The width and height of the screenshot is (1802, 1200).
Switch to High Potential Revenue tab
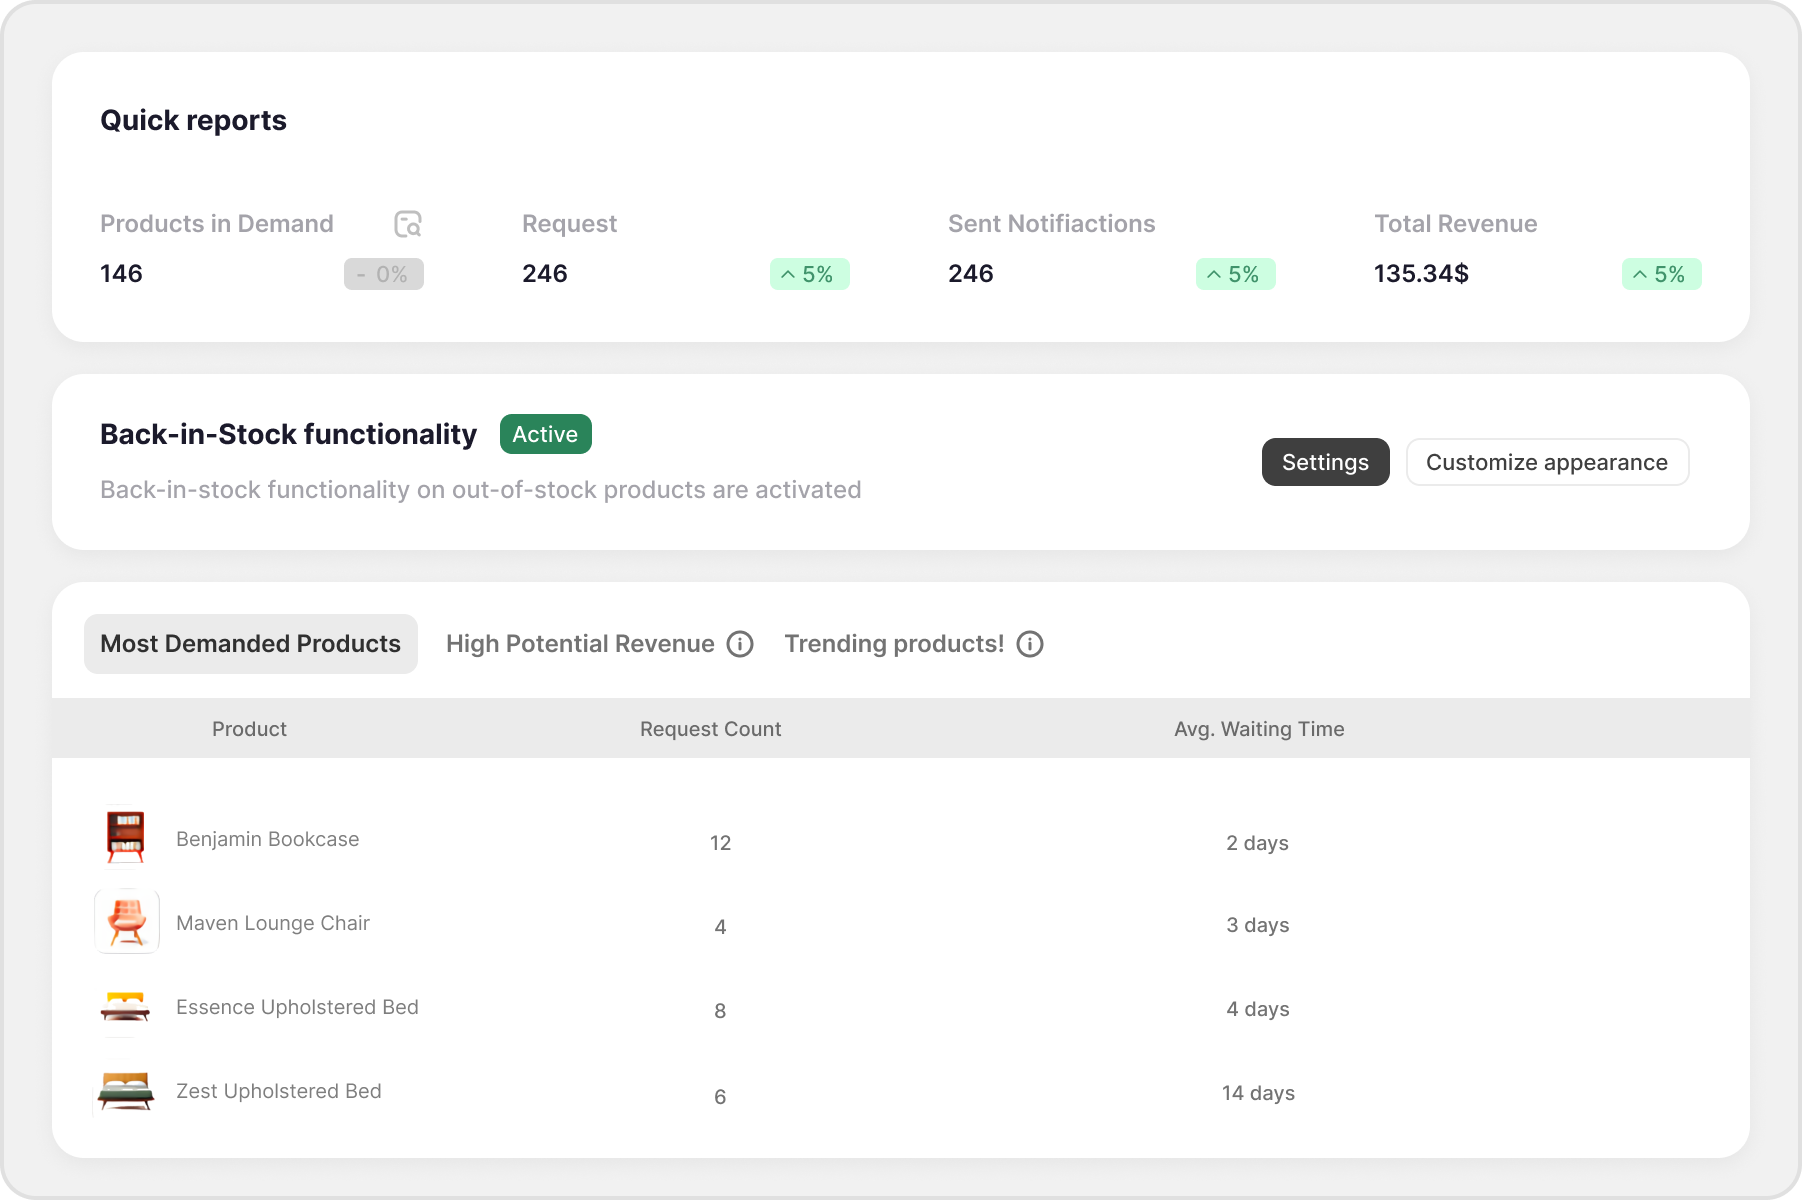point(580,644)
